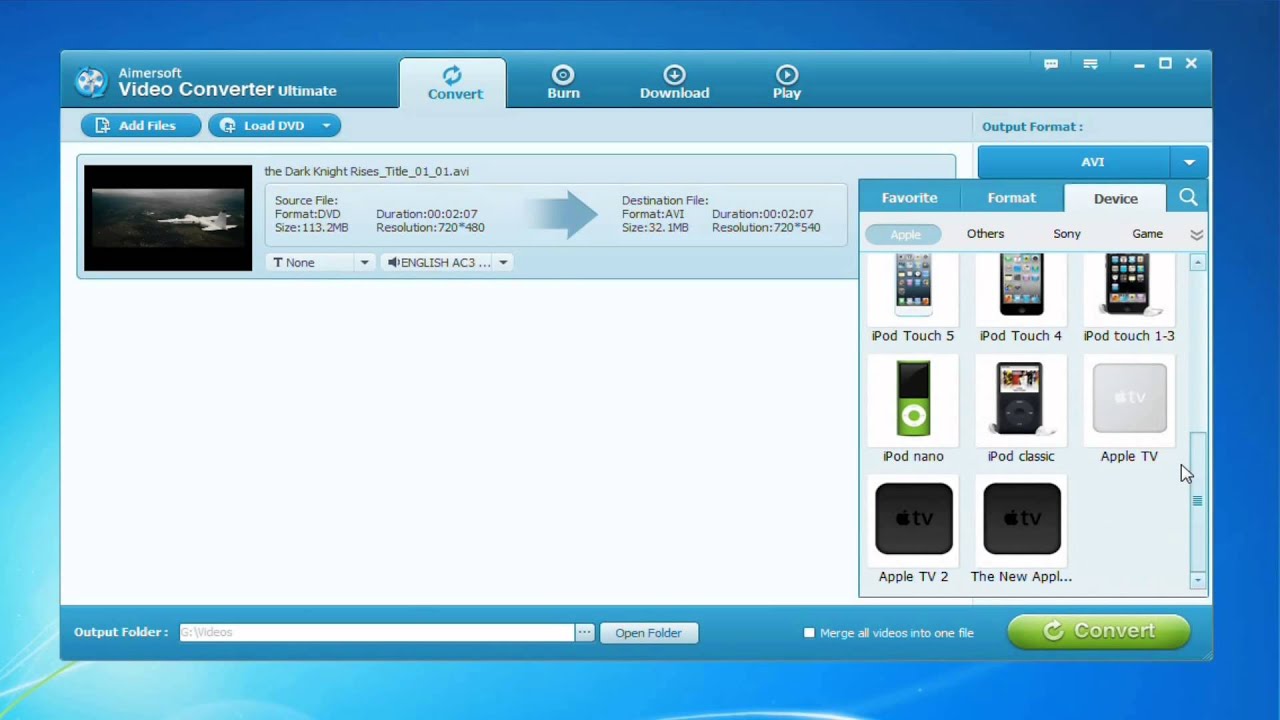Click the search magnifier icon
This screenshot has width=1280, height=720.
[1188, 197]
